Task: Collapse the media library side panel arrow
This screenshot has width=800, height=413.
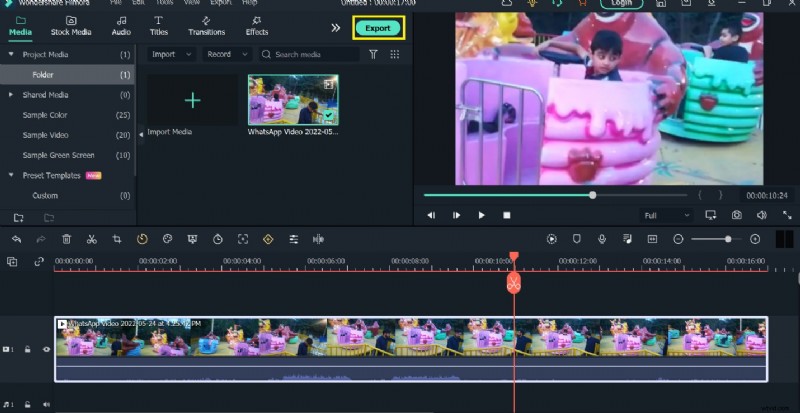Action: tap(141, 135)
